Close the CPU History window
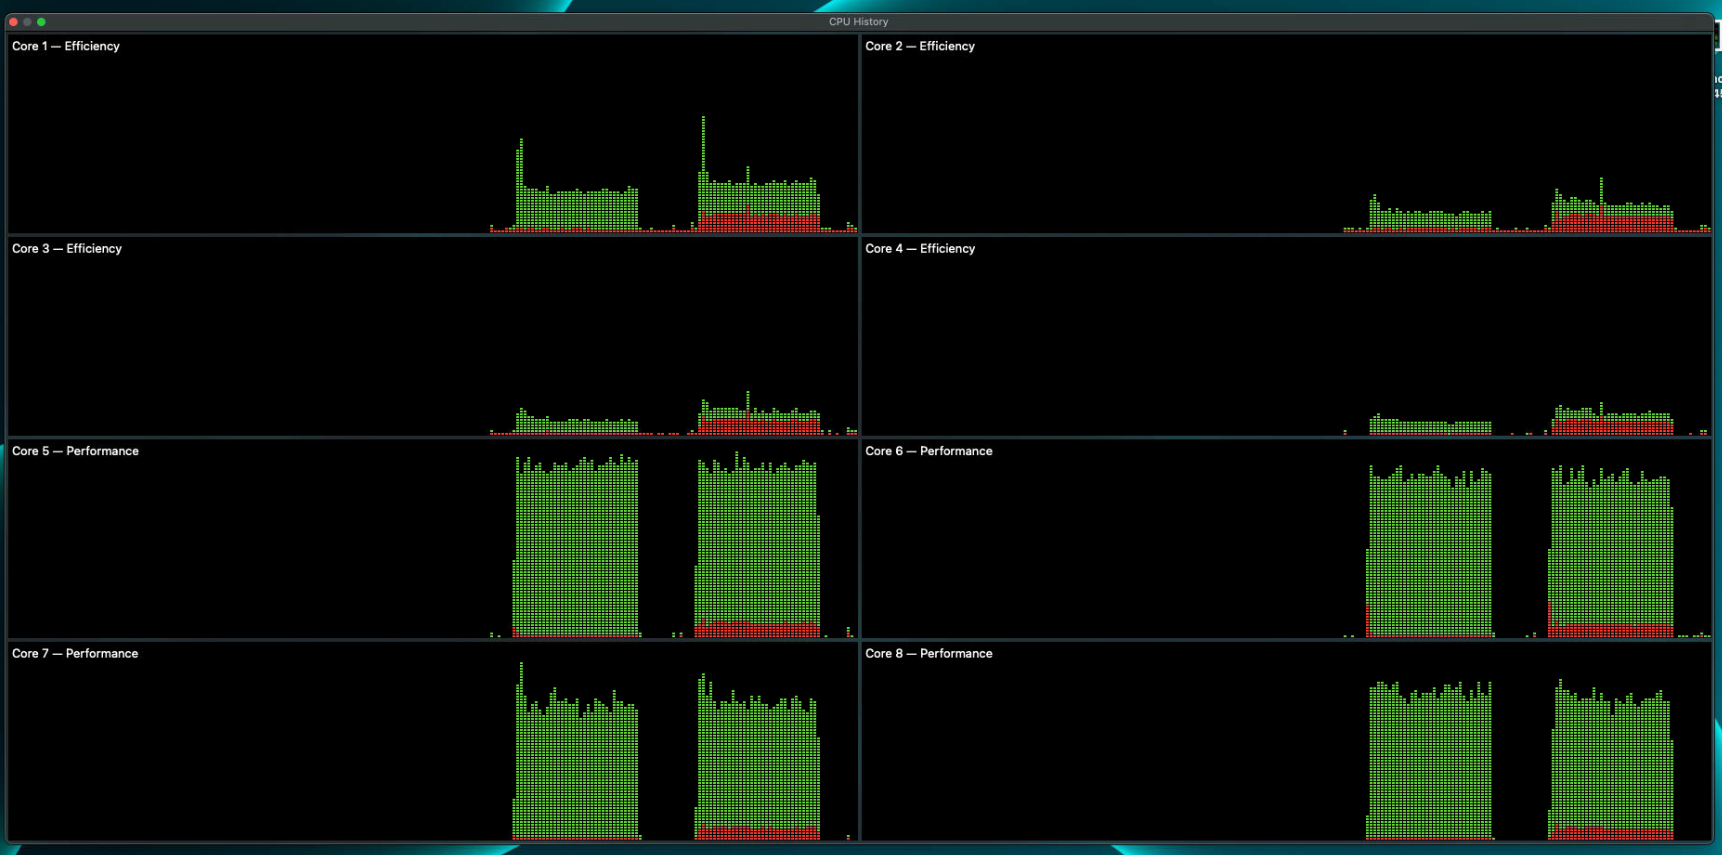The height and width of the screenshot is (855, 1722). (13, 22)
